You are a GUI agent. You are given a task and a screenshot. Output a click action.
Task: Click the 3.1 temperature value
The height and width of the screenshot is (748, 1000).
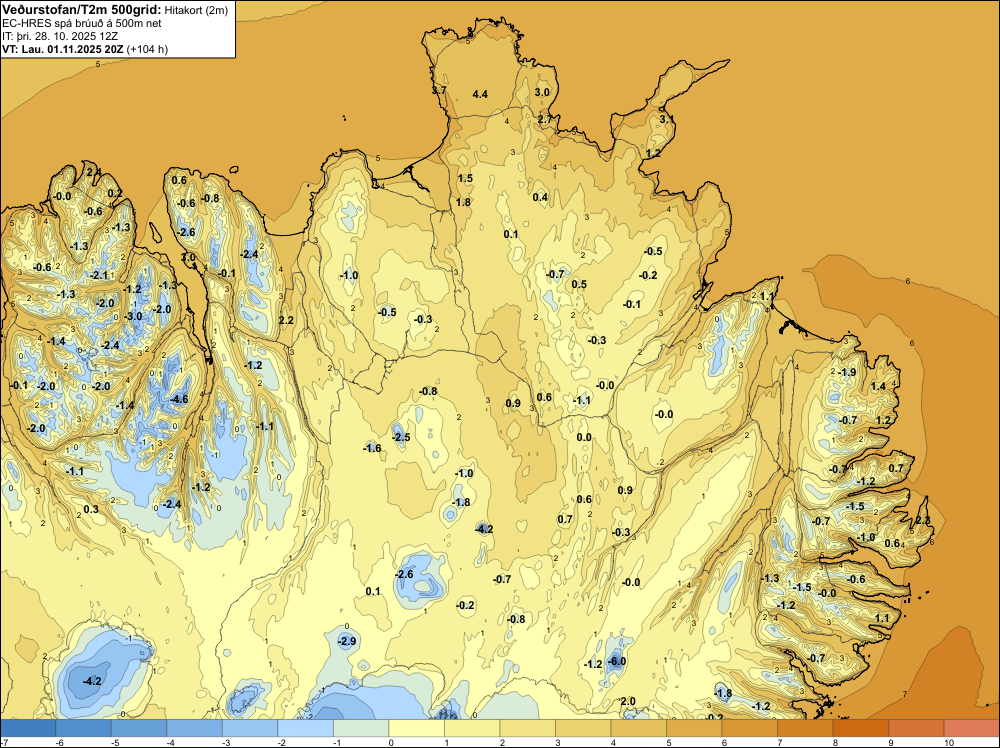point(666,119)
